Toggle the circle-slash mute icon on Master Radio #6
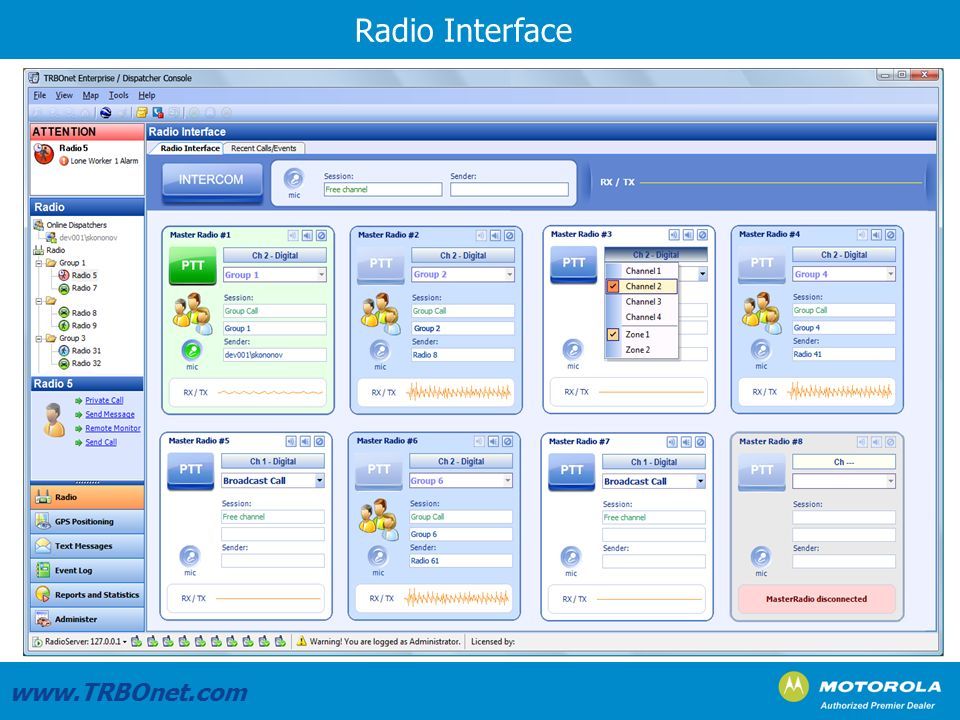960x720 pixels. 508,441
